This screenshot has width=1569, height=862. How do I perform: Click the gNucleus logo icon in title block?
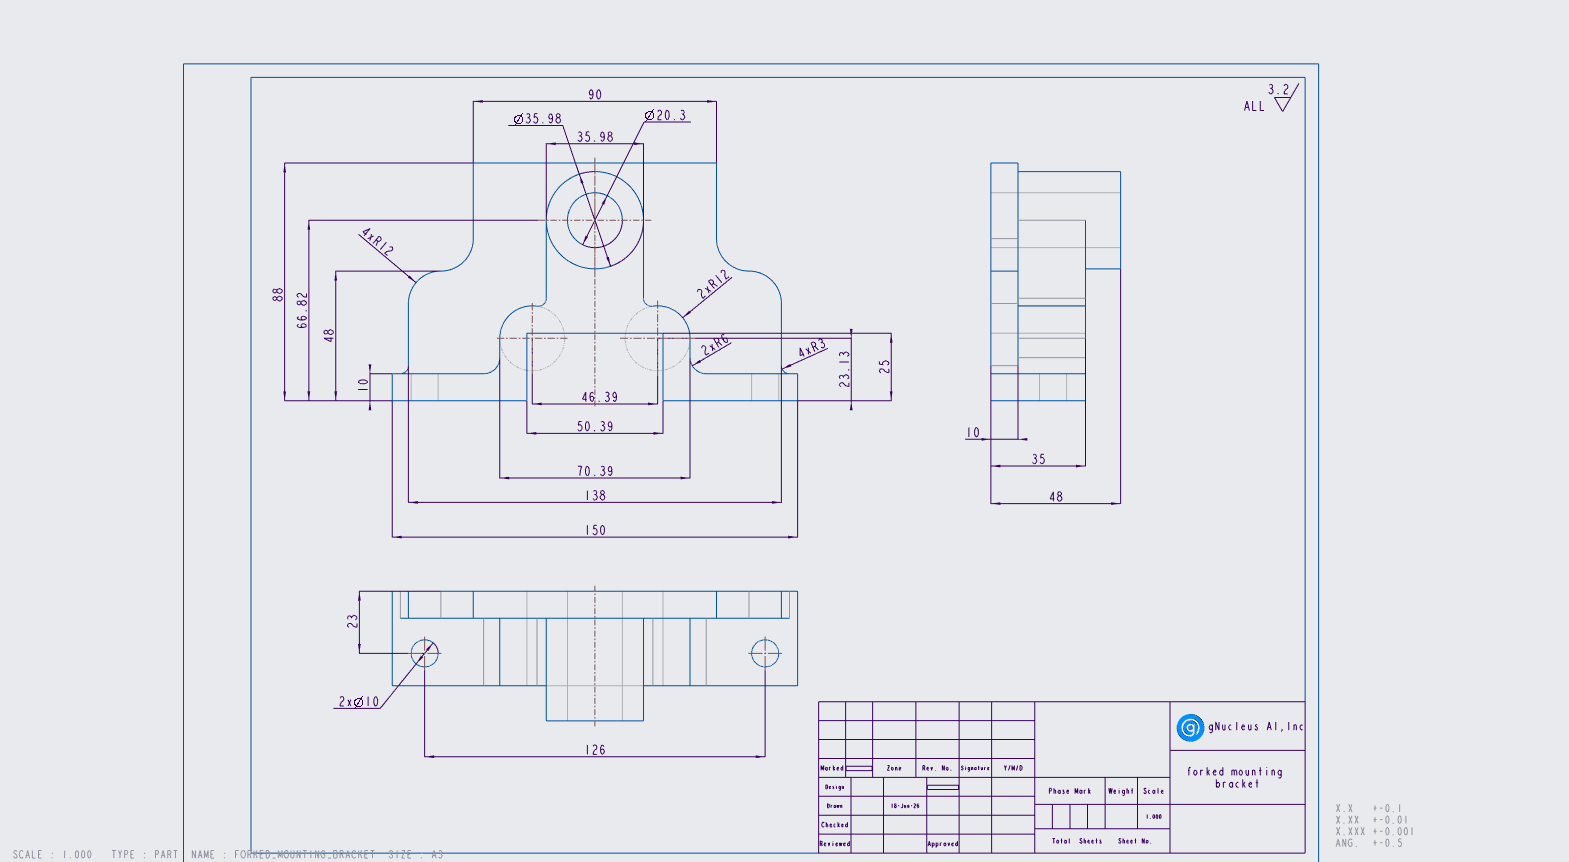[1190, 727]
